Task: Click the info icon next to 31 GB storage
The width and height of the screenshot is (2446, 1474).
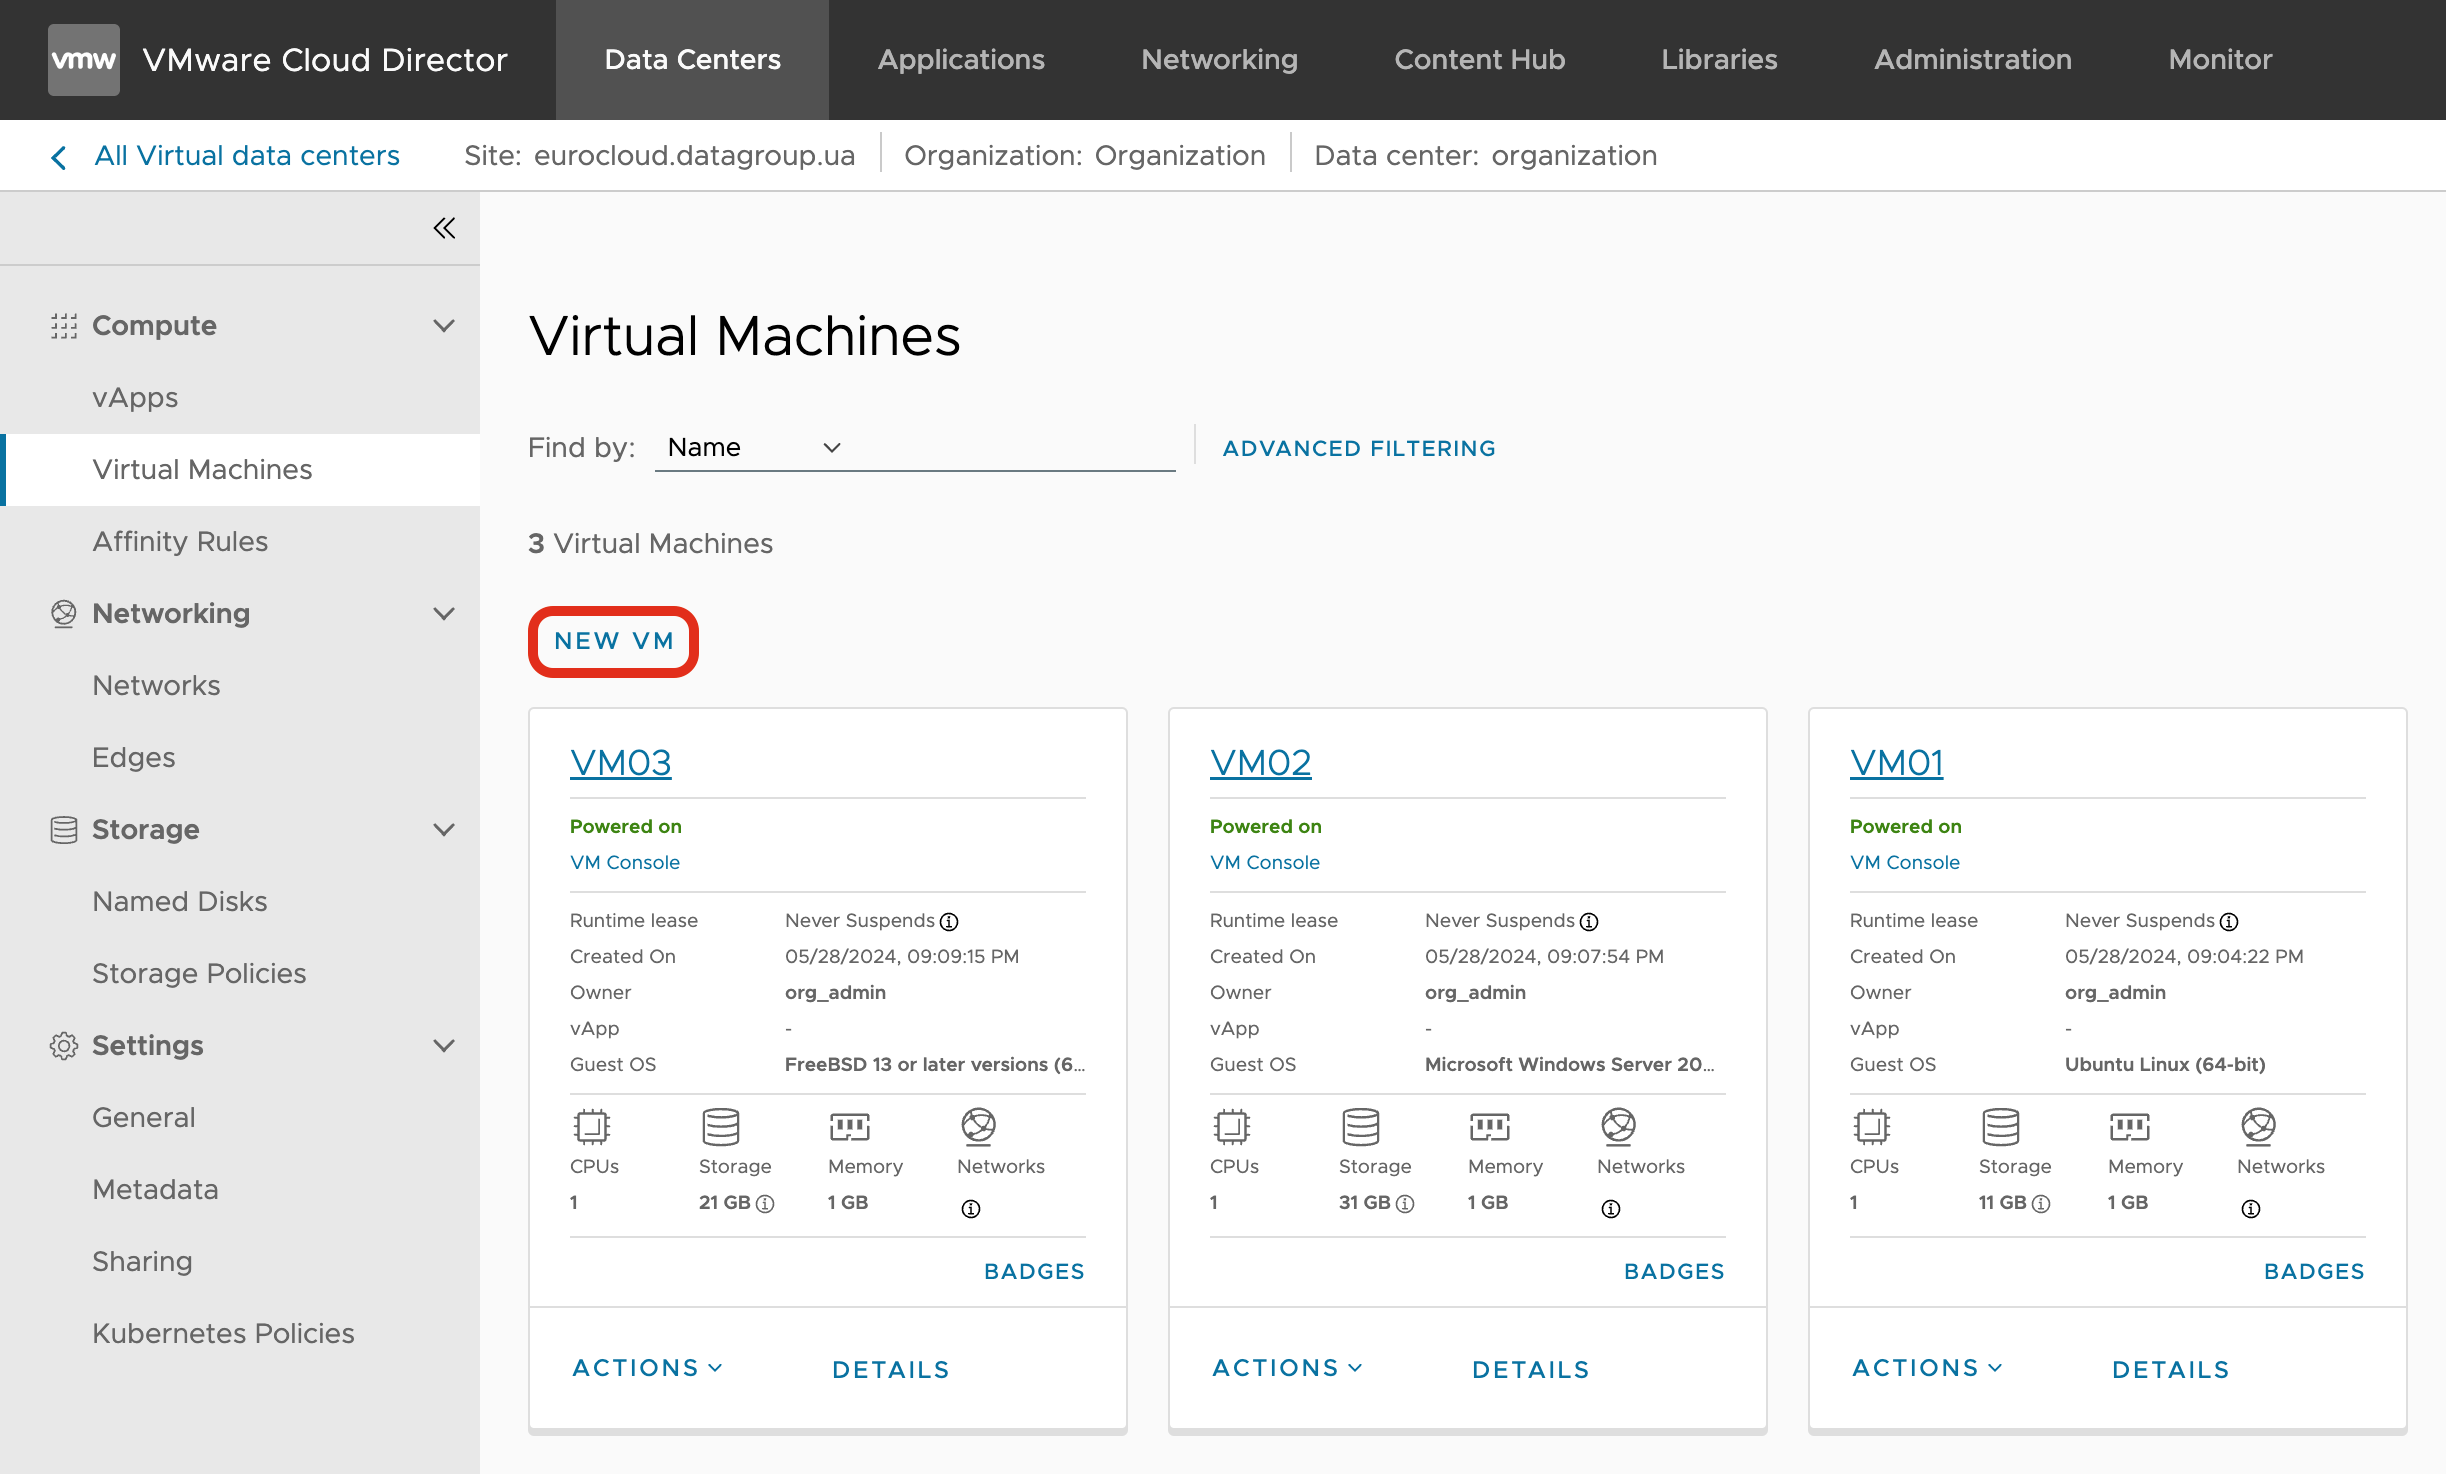Action: click(x=1405, y=1204)
